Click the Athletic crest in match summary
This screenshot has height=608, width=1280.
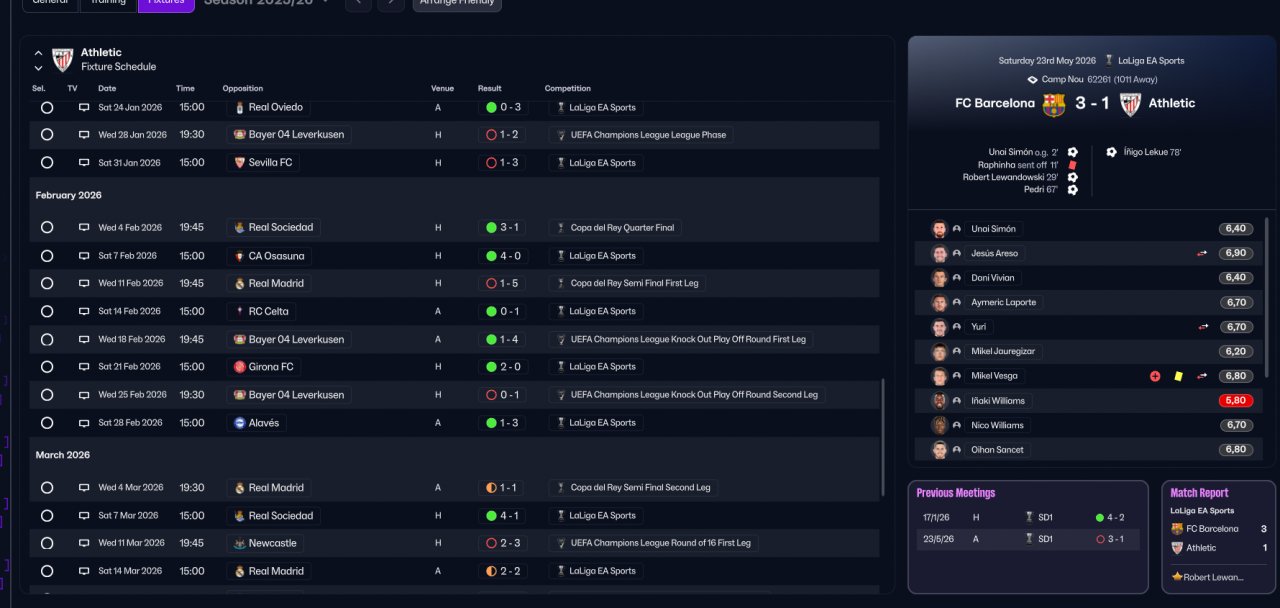pyautogui.click(x=1130, y=104)
